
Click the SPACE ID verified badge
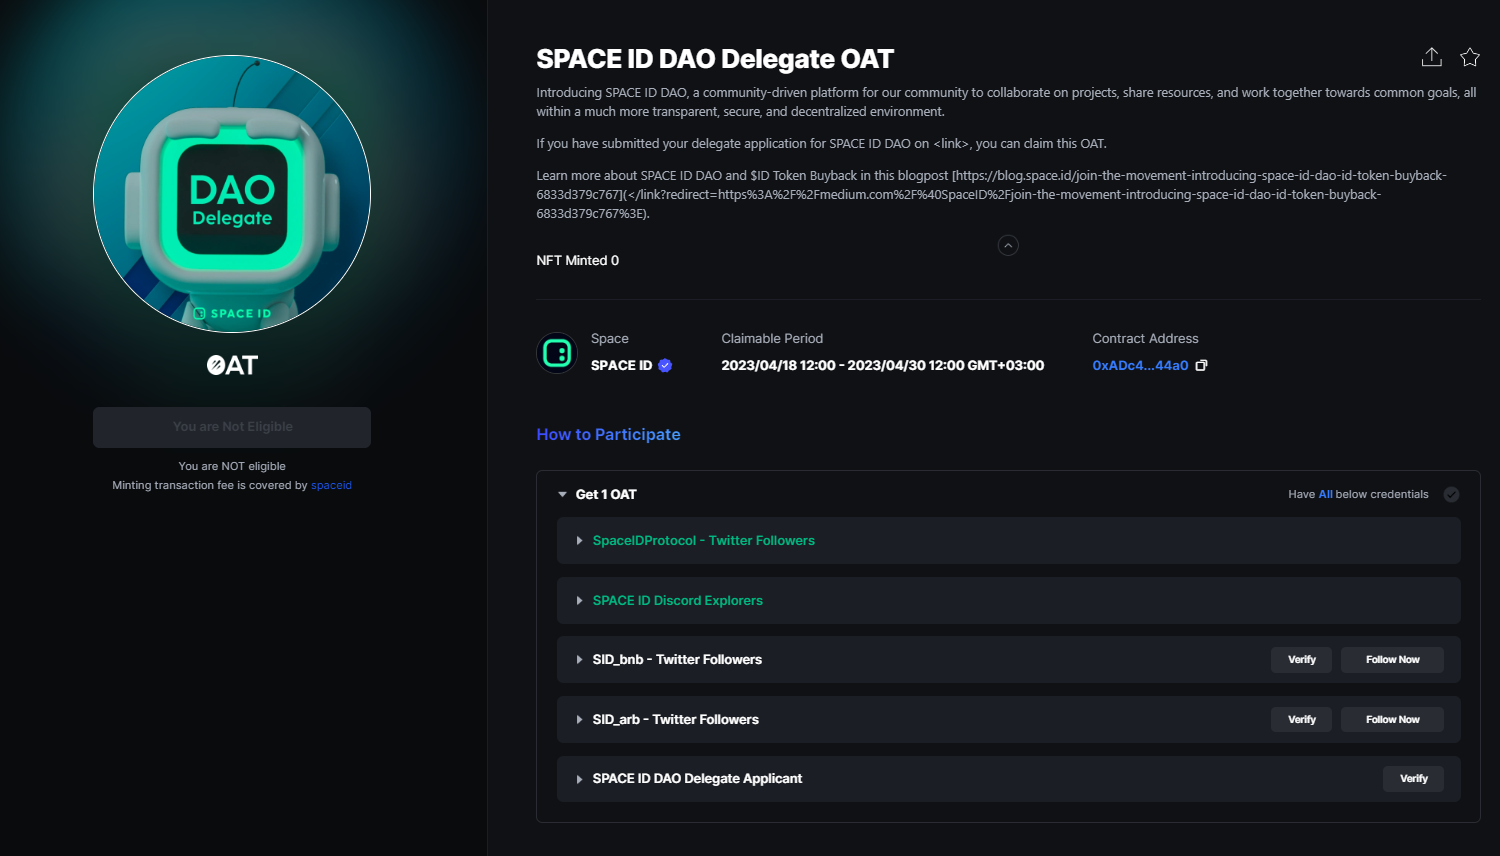point(665,366)
